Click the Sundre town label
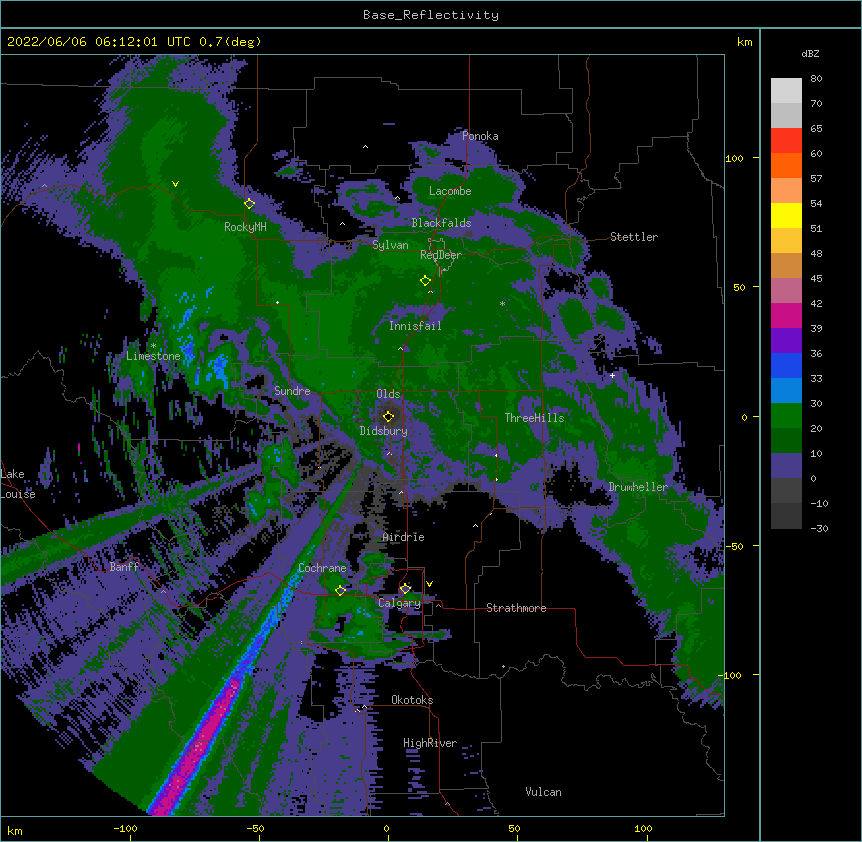 292,391
